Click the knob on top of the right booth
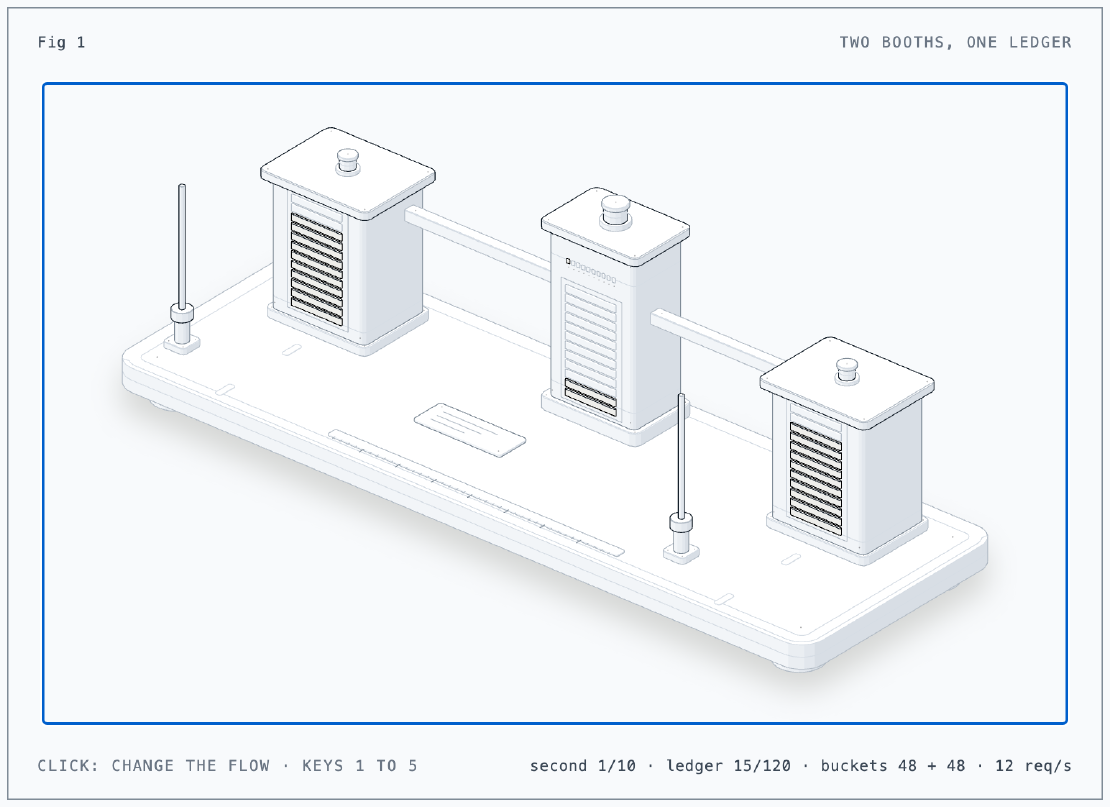The width and height of the screenshot is (1110, 807). pyautogui.click(x=847, y=372)
